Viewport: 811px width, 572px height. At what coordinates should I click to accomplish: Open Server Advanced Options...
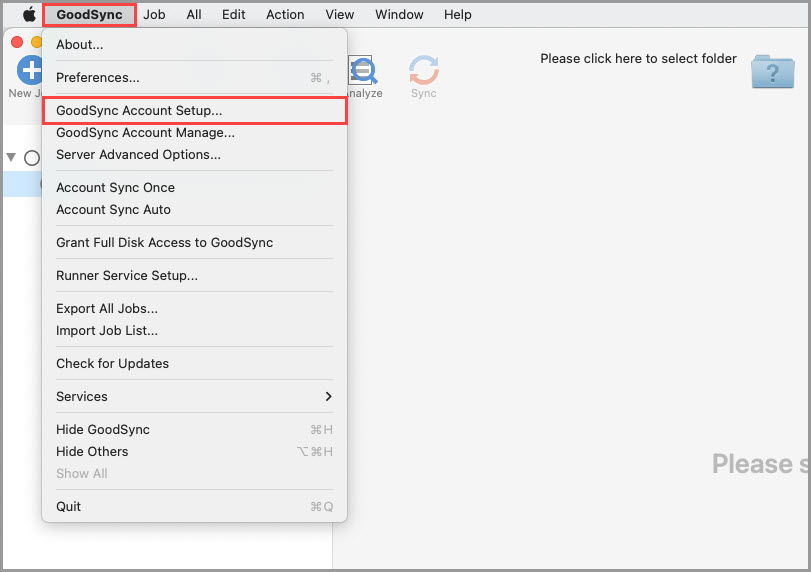coord(194,155)
